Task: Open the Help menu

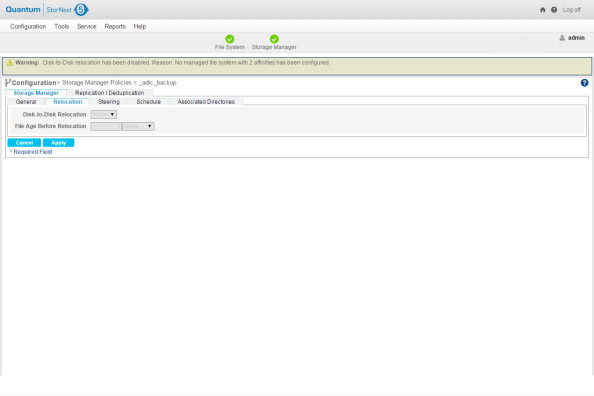Action: [140, 27]
